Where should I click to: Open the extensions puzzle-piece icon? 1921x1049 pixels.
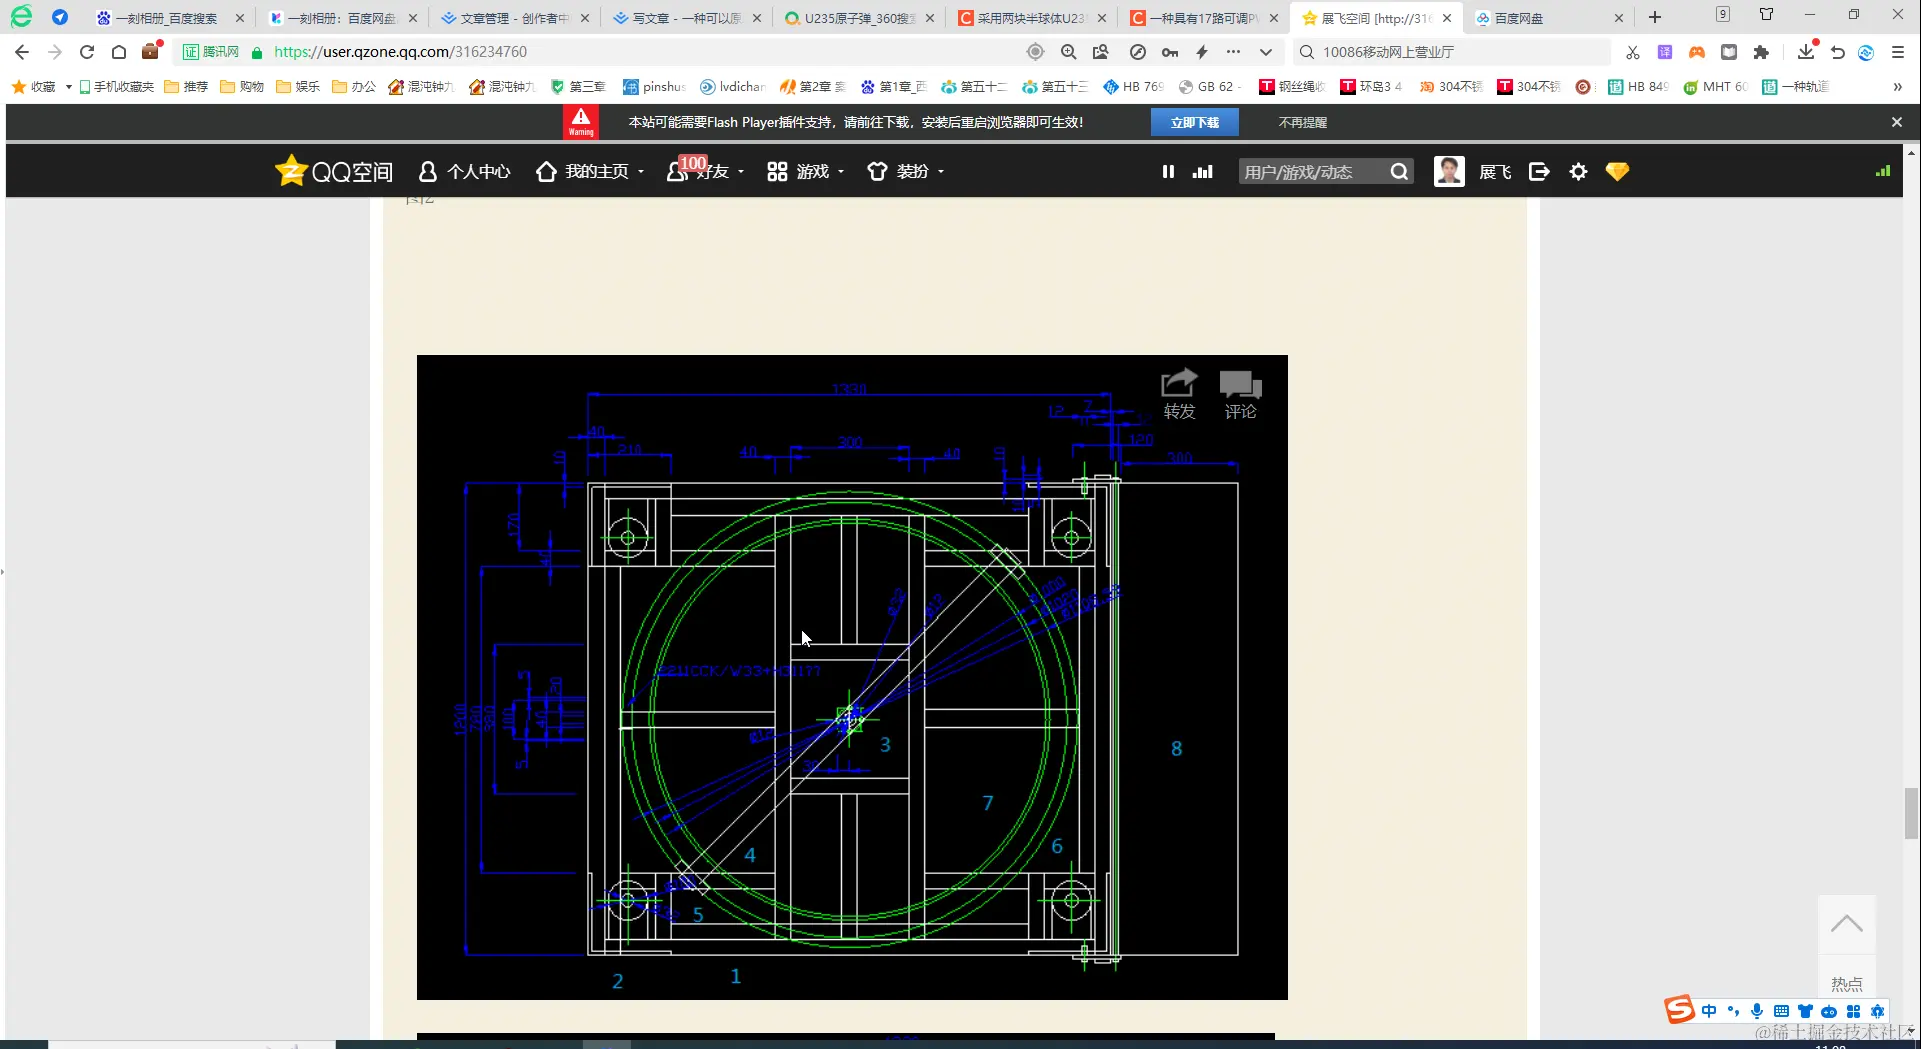click(1761, 52)
